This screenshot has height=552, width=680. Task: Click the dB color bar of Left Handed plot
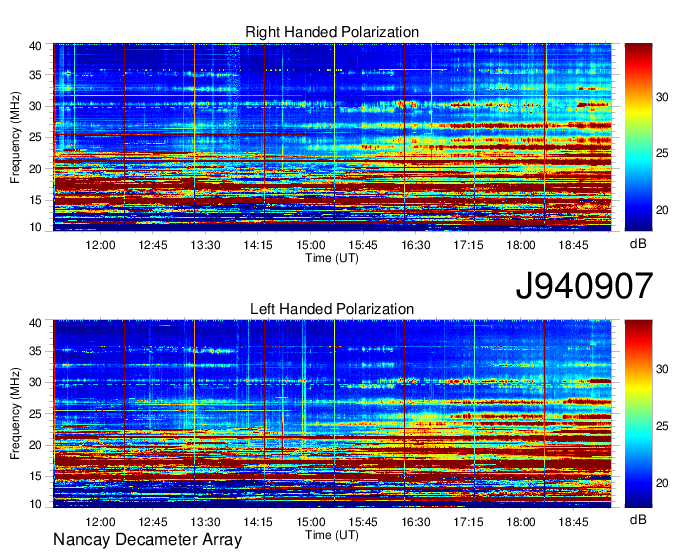pyautogui.click(x=638, y=414)
